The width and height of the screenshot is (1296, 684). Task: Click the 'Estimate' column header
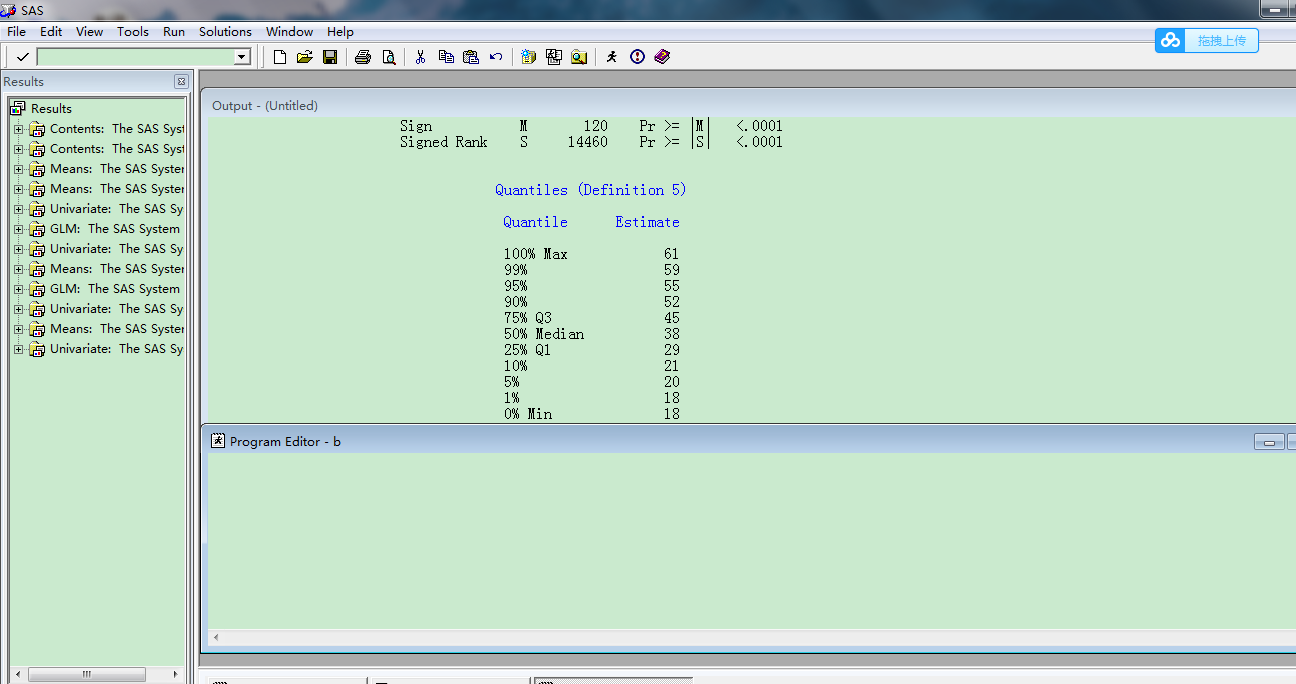pyautogui.click(x=647, y=222)
